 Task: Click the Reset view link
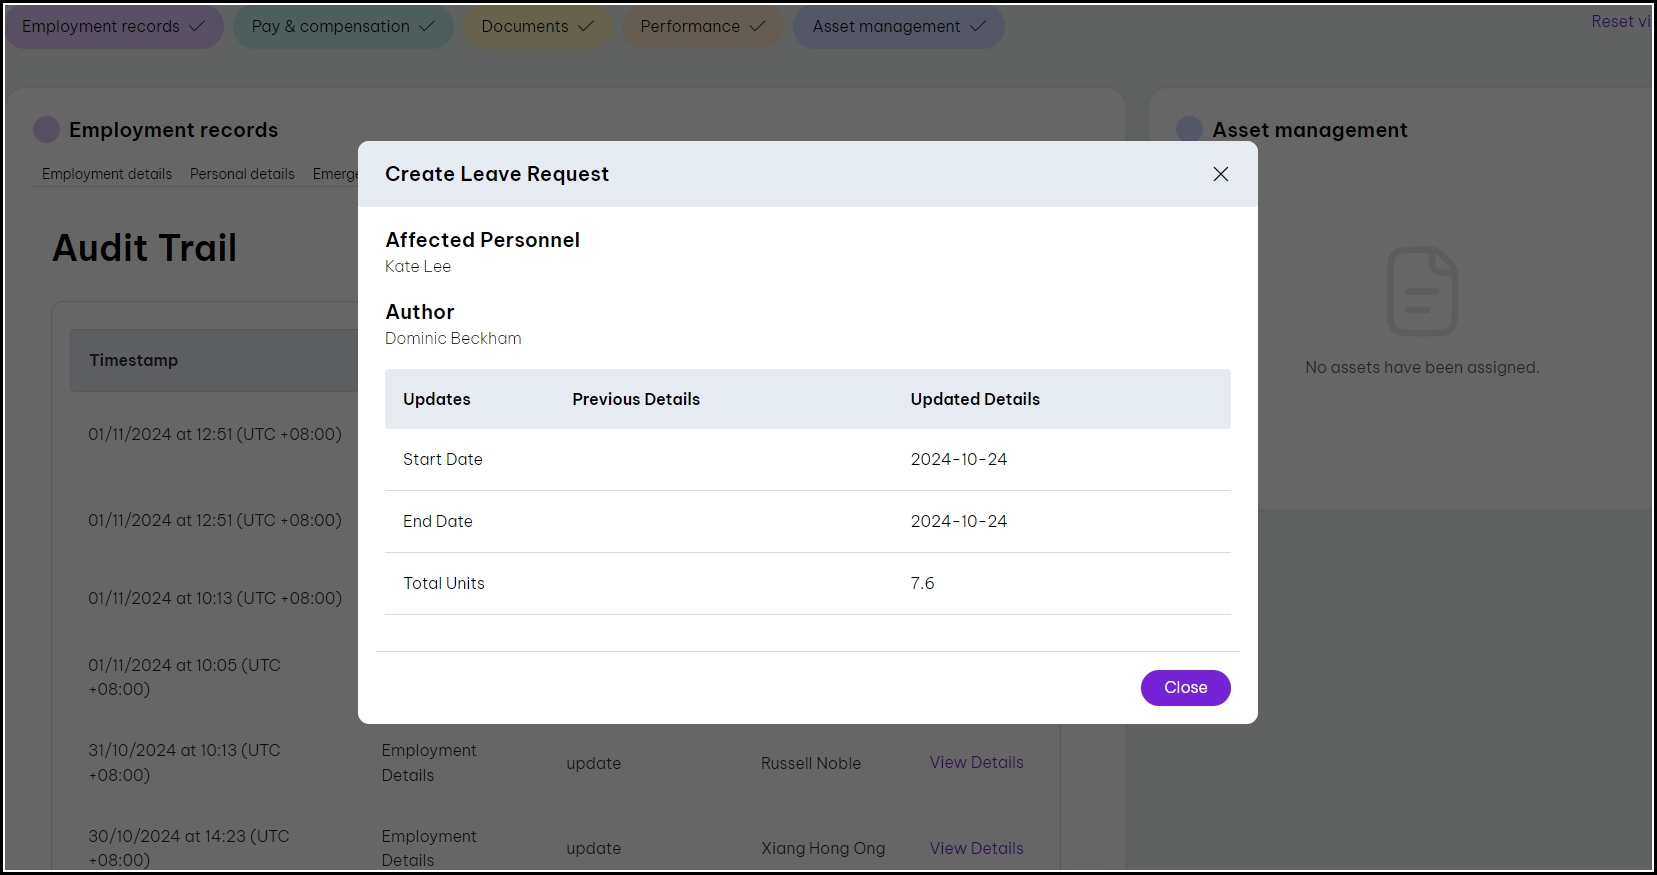pos(1619,22)
